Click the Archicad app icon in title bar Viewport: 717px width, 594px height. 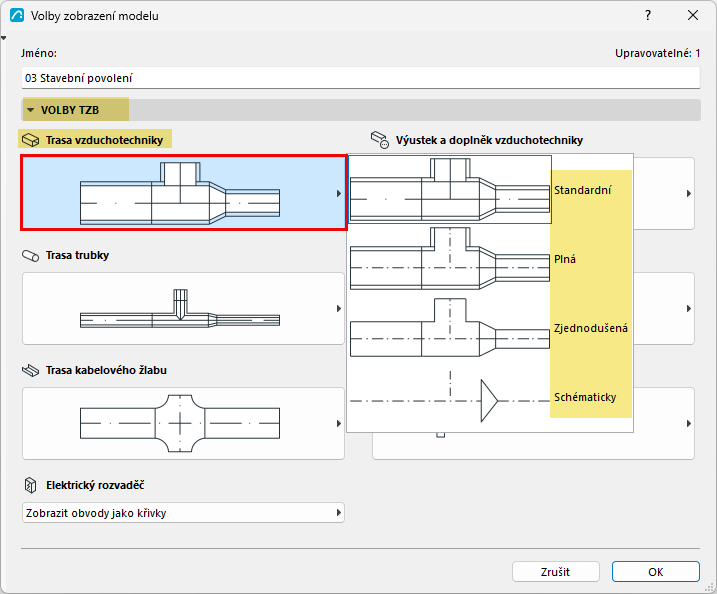click(17, 16)
